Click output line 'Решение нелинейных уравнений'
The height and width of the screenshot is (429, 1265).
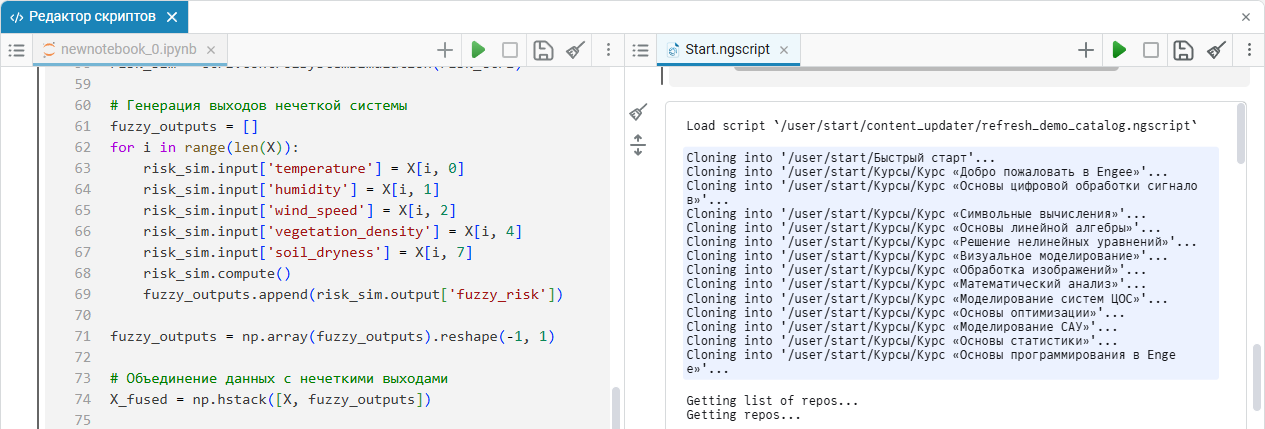pos(941,242)
